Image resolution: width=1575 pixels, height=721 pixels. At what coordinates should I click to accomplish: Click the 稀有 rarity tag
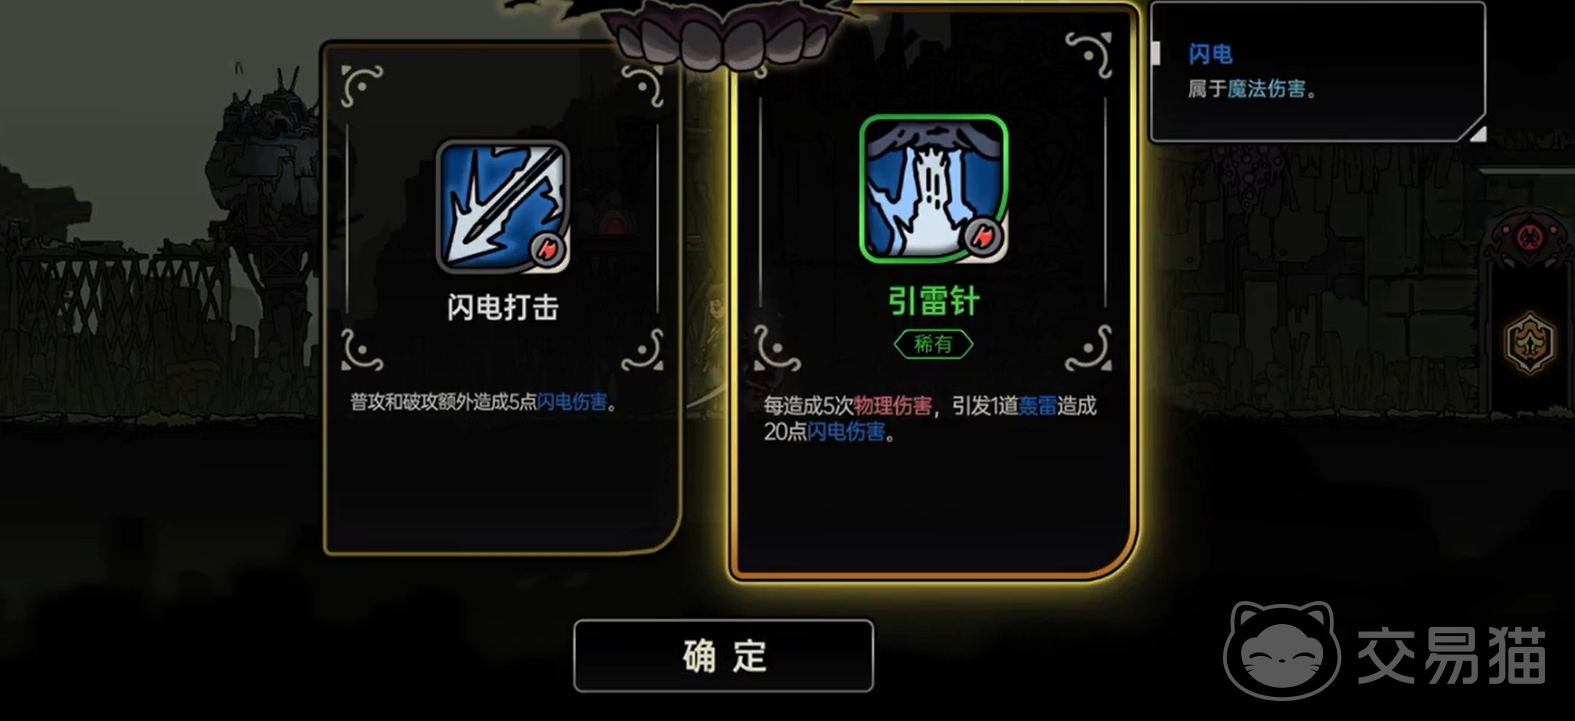(x=933, y=344)
